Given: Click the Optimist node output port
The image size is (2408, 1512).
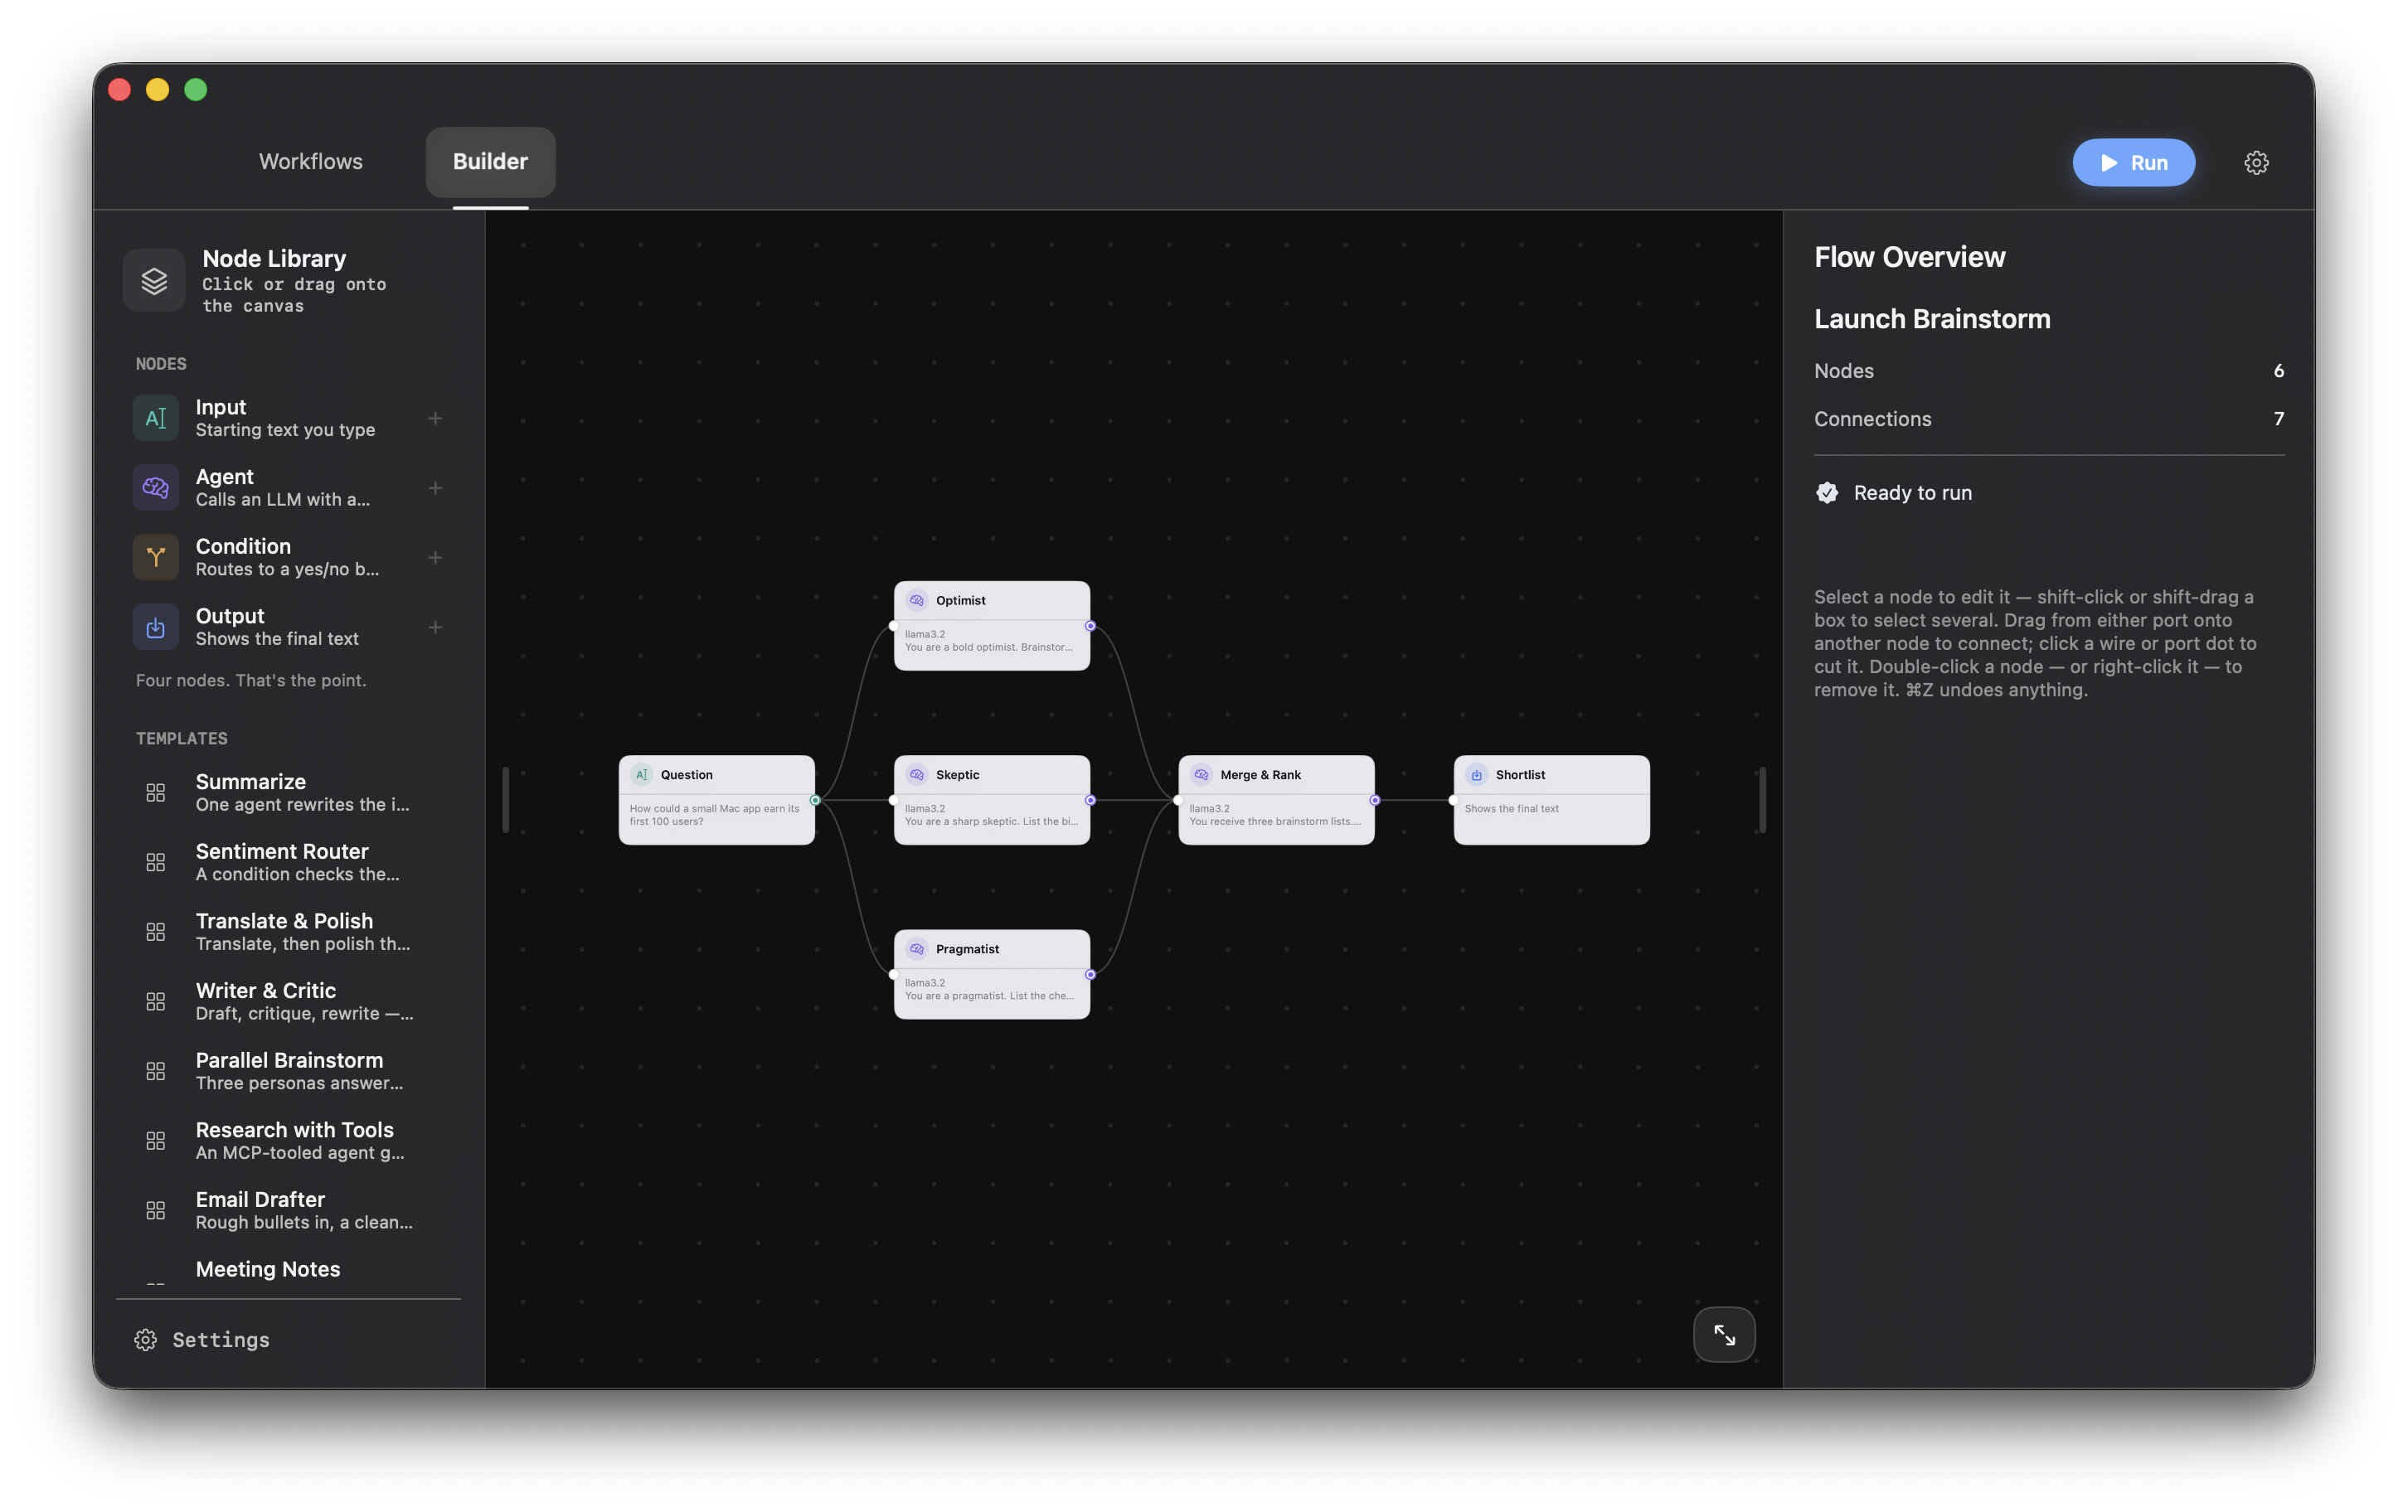Looking at the screenshot, I should (x=1090, y=626).
